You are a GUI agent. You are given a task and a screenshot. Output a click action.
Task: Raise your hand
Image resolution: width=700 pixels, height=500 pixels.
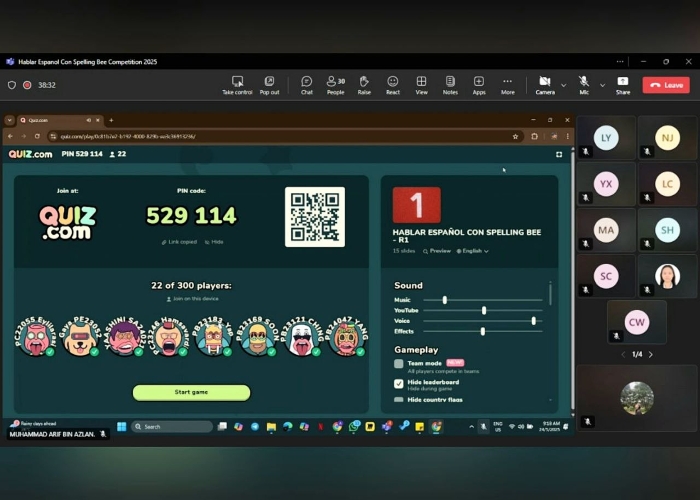[364, 85]
